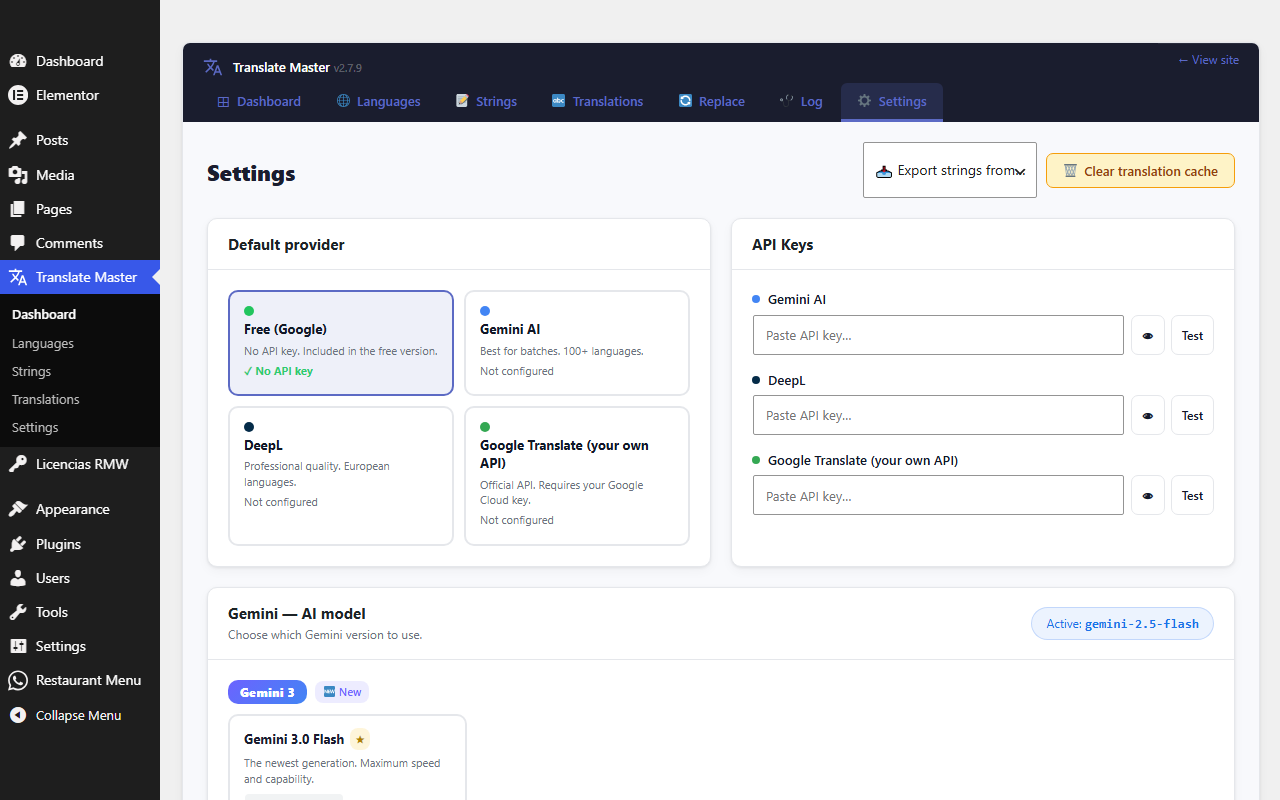This screenshot has width=1280, height=800.
Task: Click the globe icon on Languages tab
Action: pos(343,101)
